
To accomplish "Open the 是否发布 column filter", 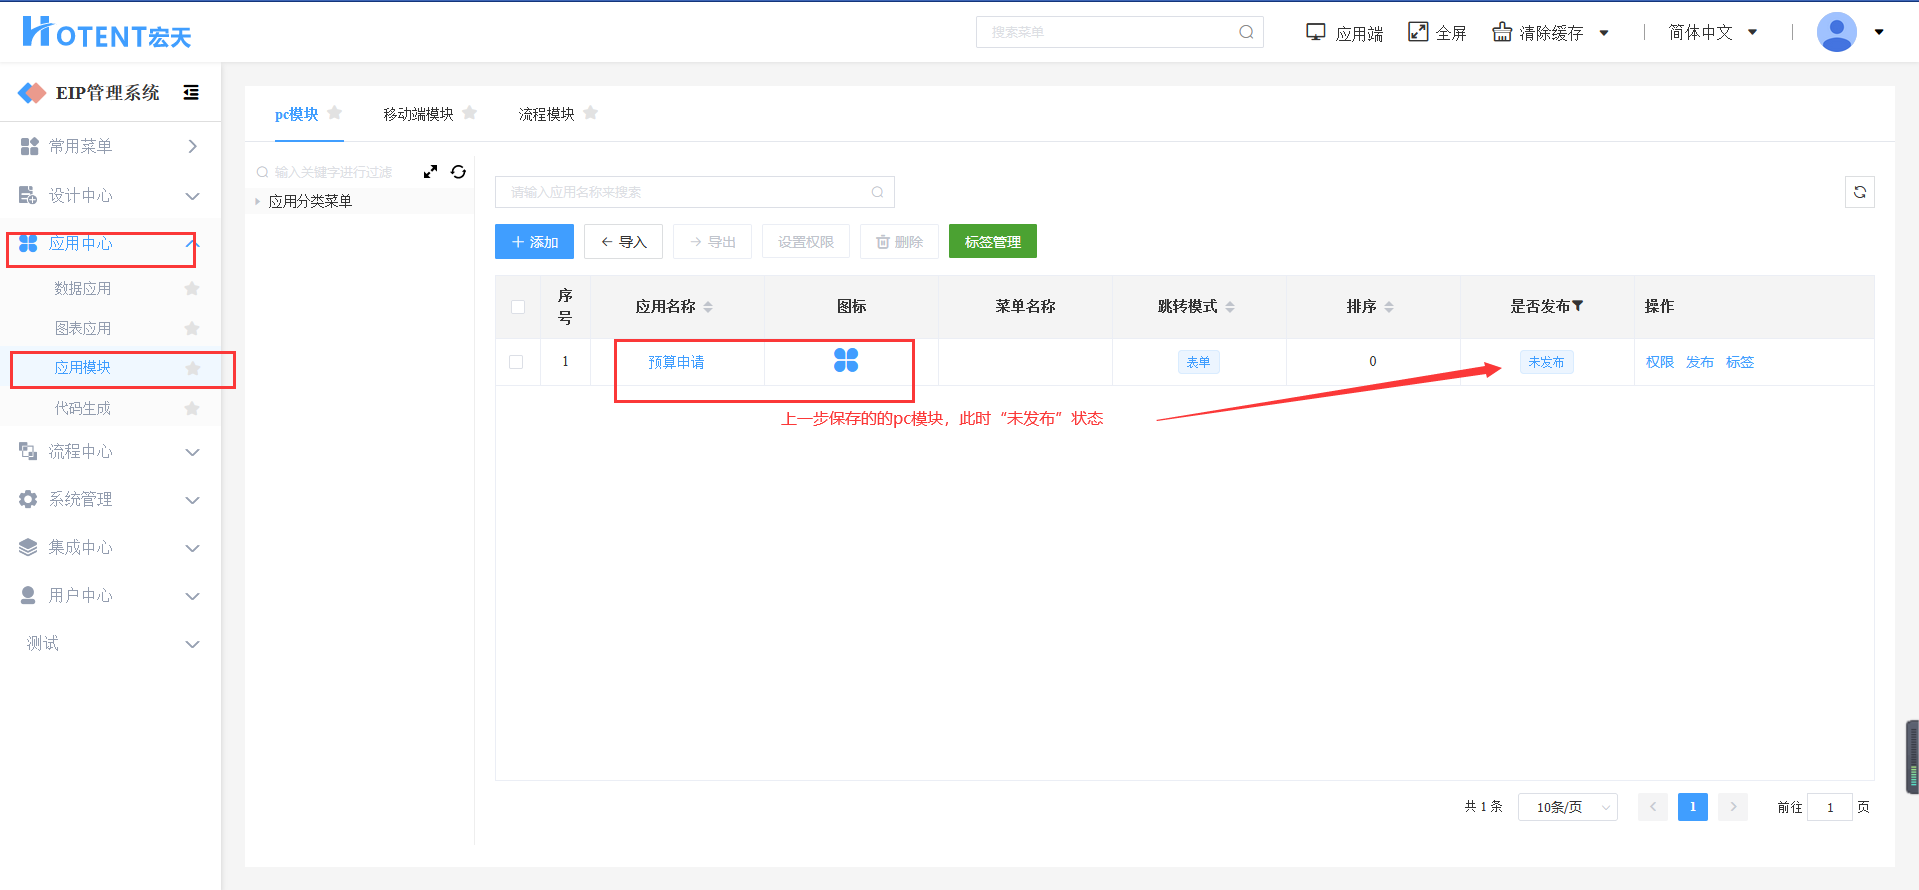I will click(1578, 306).
